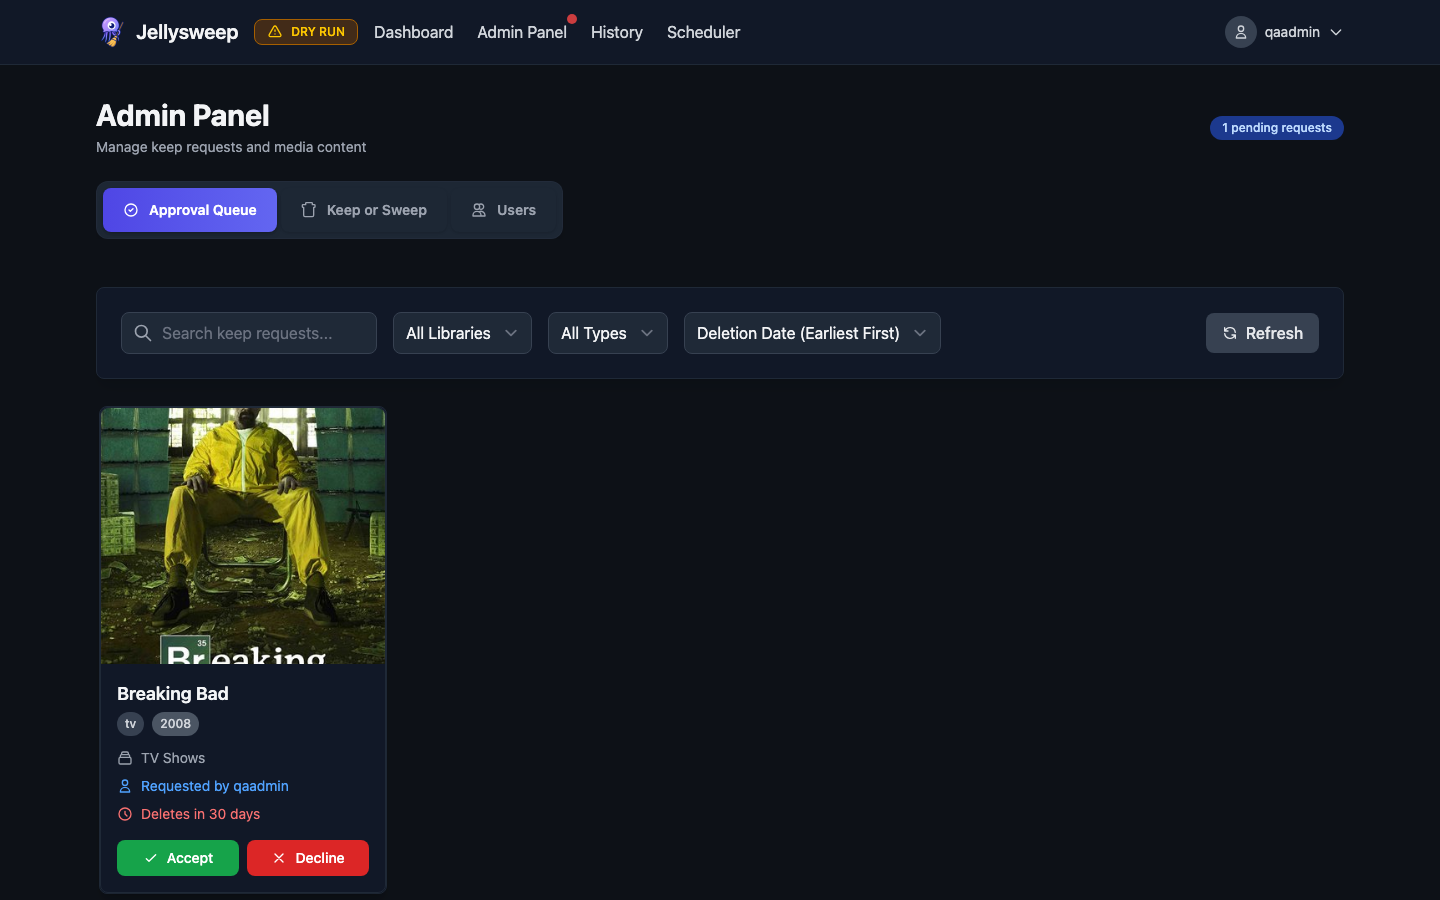Click the red notification dot on Admin Panel

[572, 19]
